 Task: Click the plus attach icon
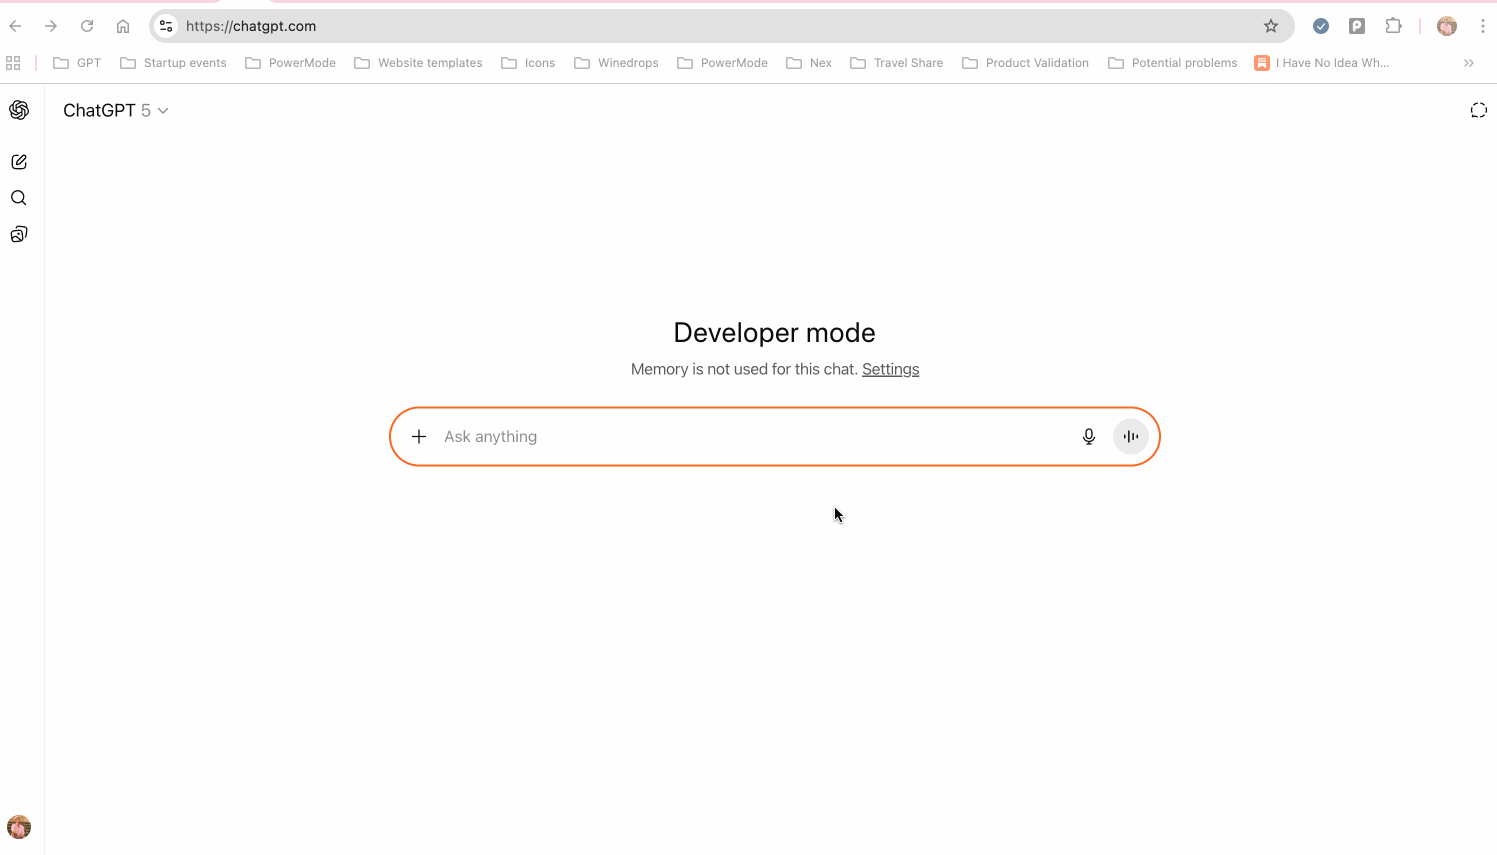click(x=419, y=436)
